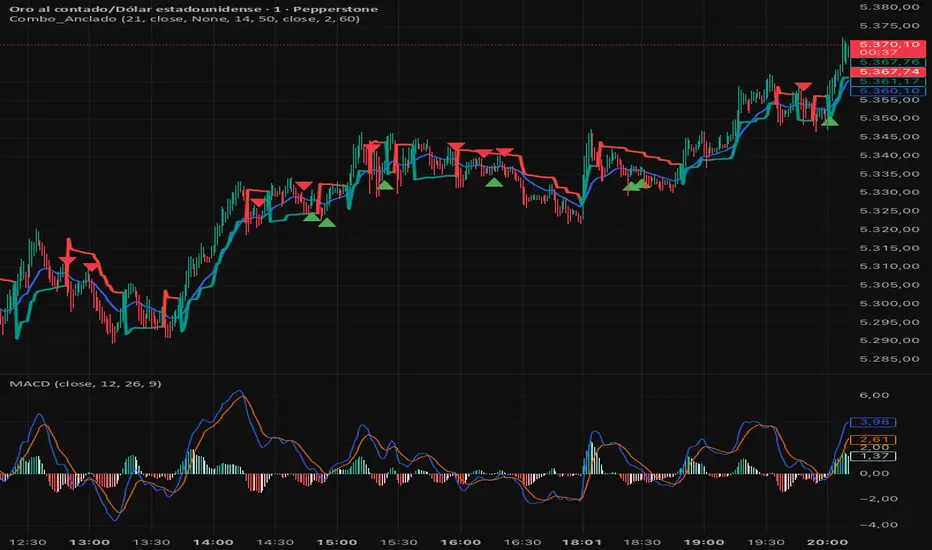The width and height of the screenshot is (932, 550).
Task: Click the 6,00 MACD scale label
Action: (874, 395)
